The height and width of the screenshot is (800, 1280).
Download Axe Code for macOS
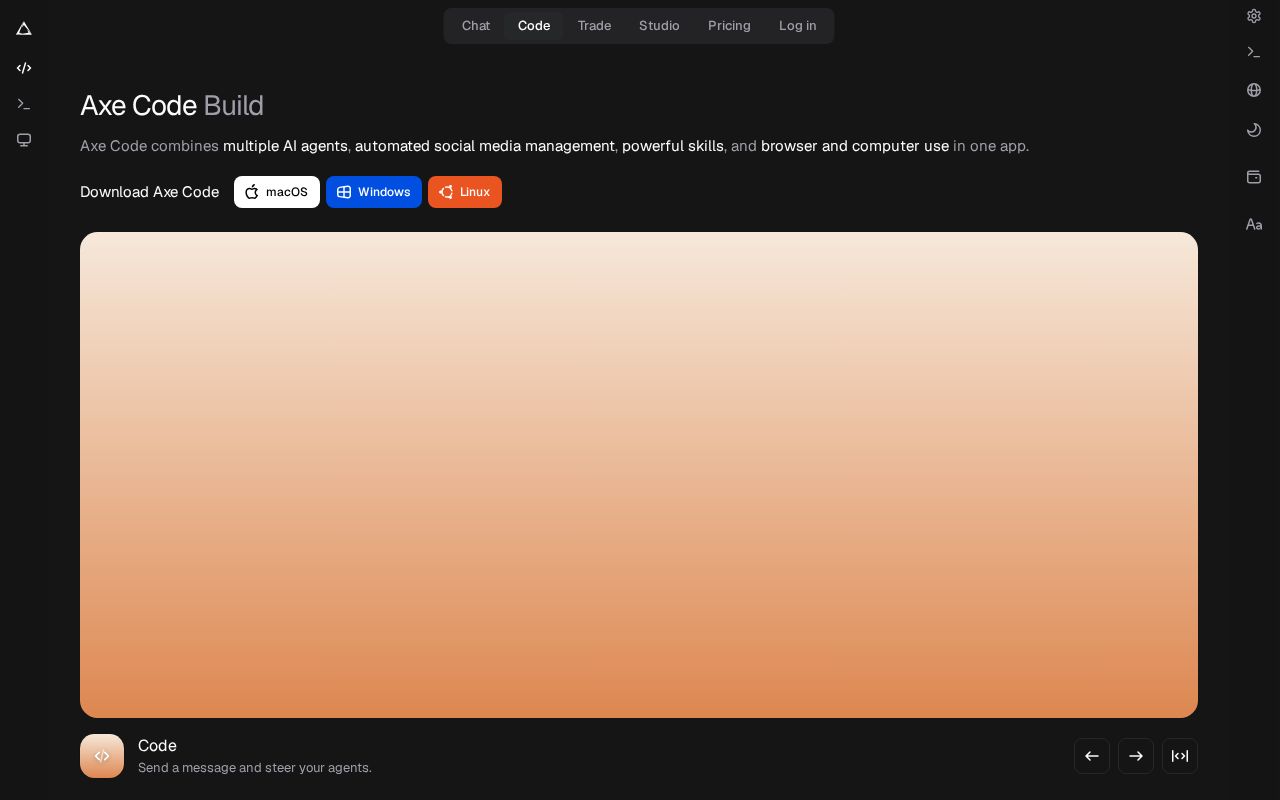tap(277, 192)
